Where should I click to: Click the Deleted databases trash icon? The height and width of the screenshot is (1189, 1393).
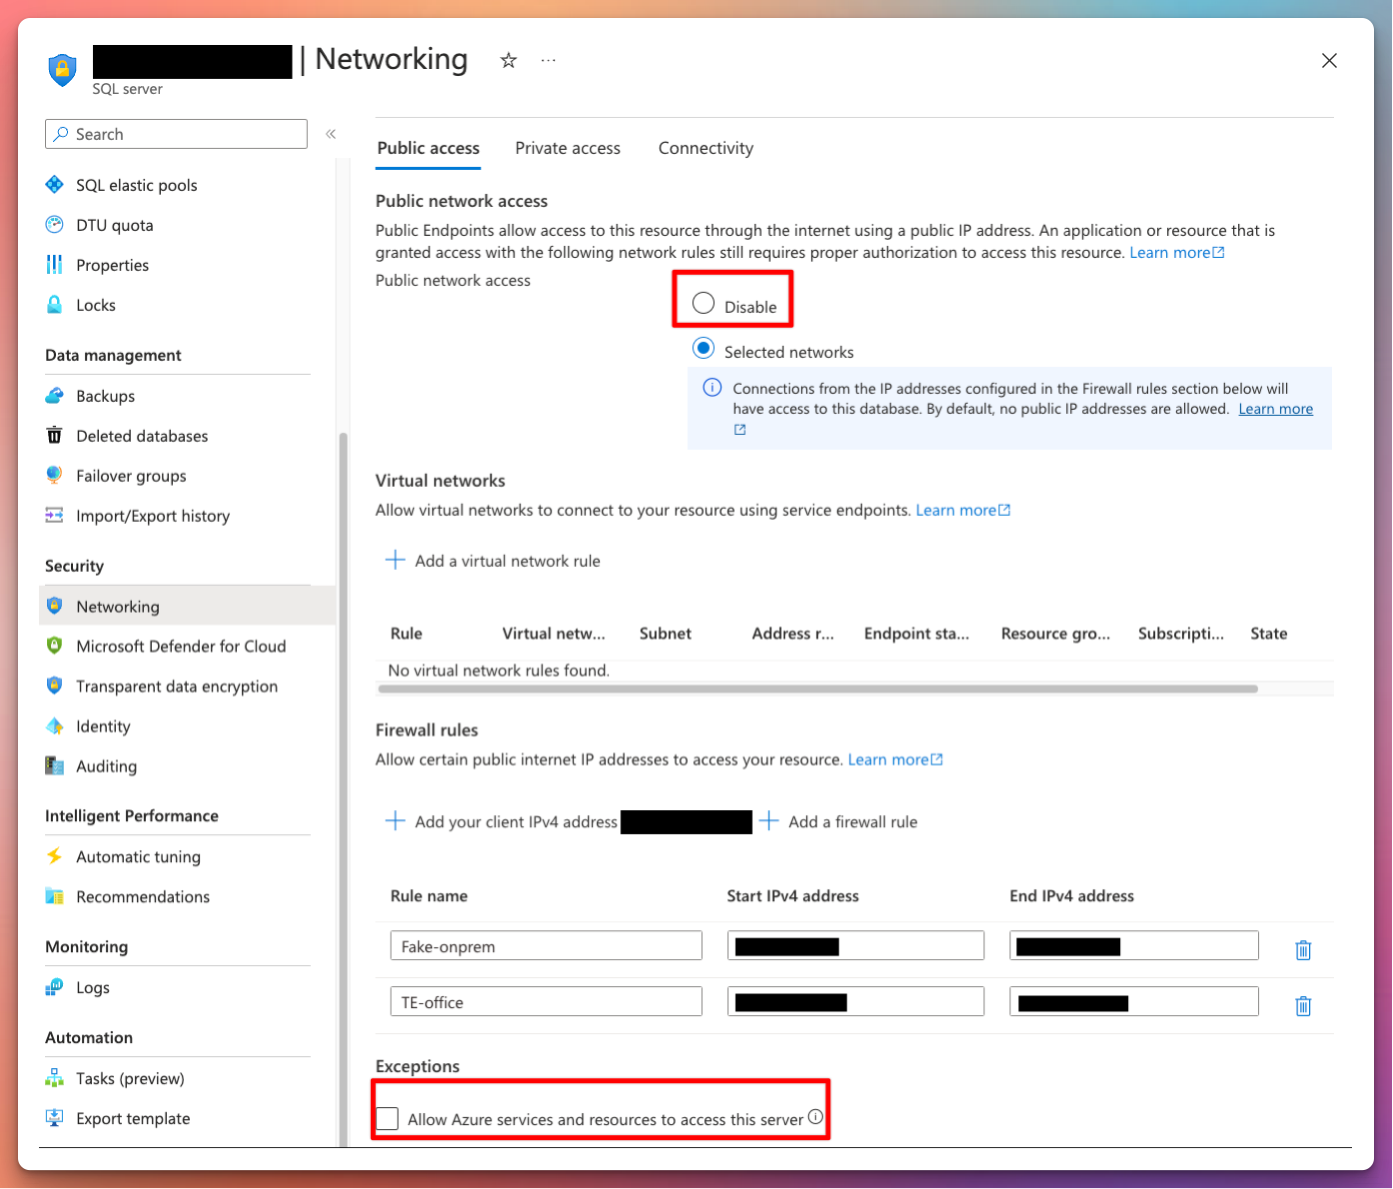pos(55,436)
